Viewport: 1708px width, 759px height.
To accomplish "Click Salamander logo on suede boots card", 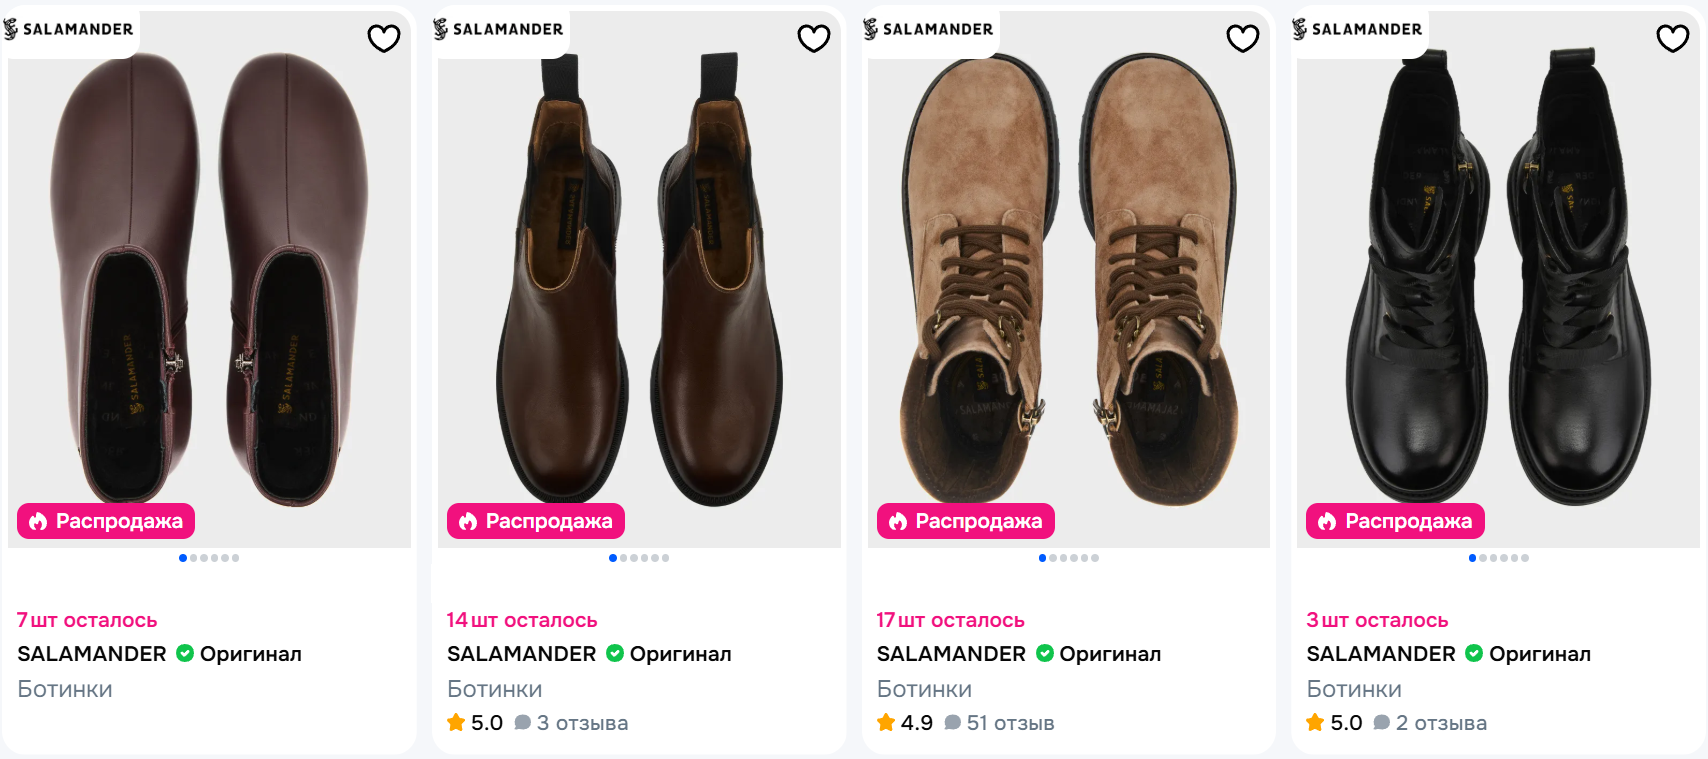I will (x=929, y=29).
